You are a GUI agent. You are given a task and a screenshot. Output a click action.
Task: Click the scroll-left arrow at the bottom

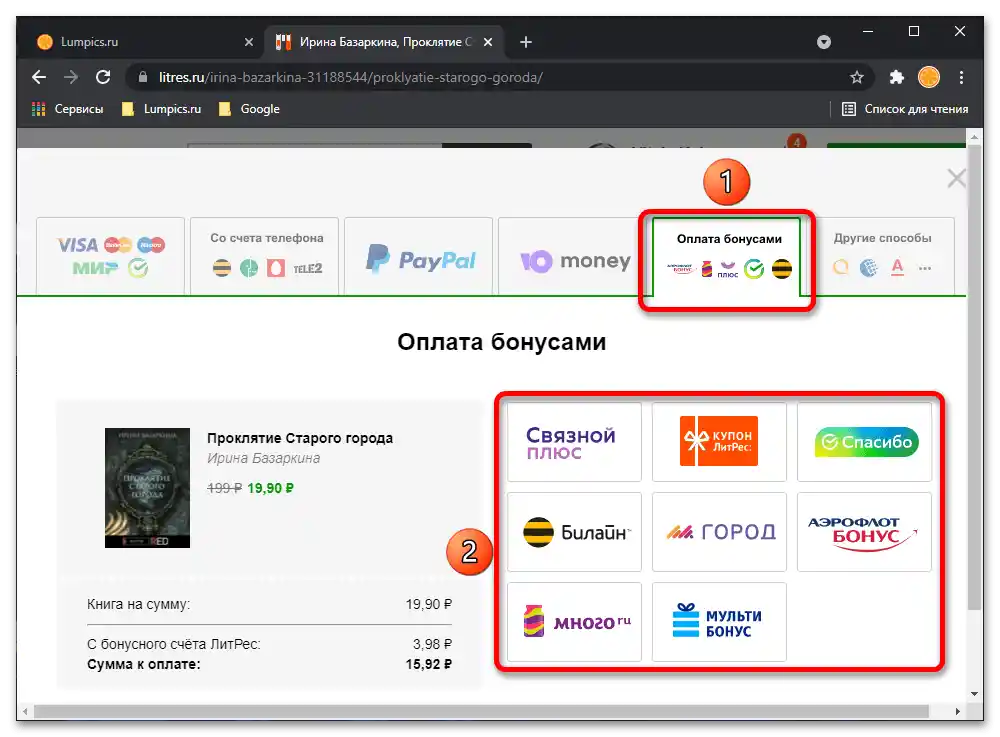tap(25, 711)
